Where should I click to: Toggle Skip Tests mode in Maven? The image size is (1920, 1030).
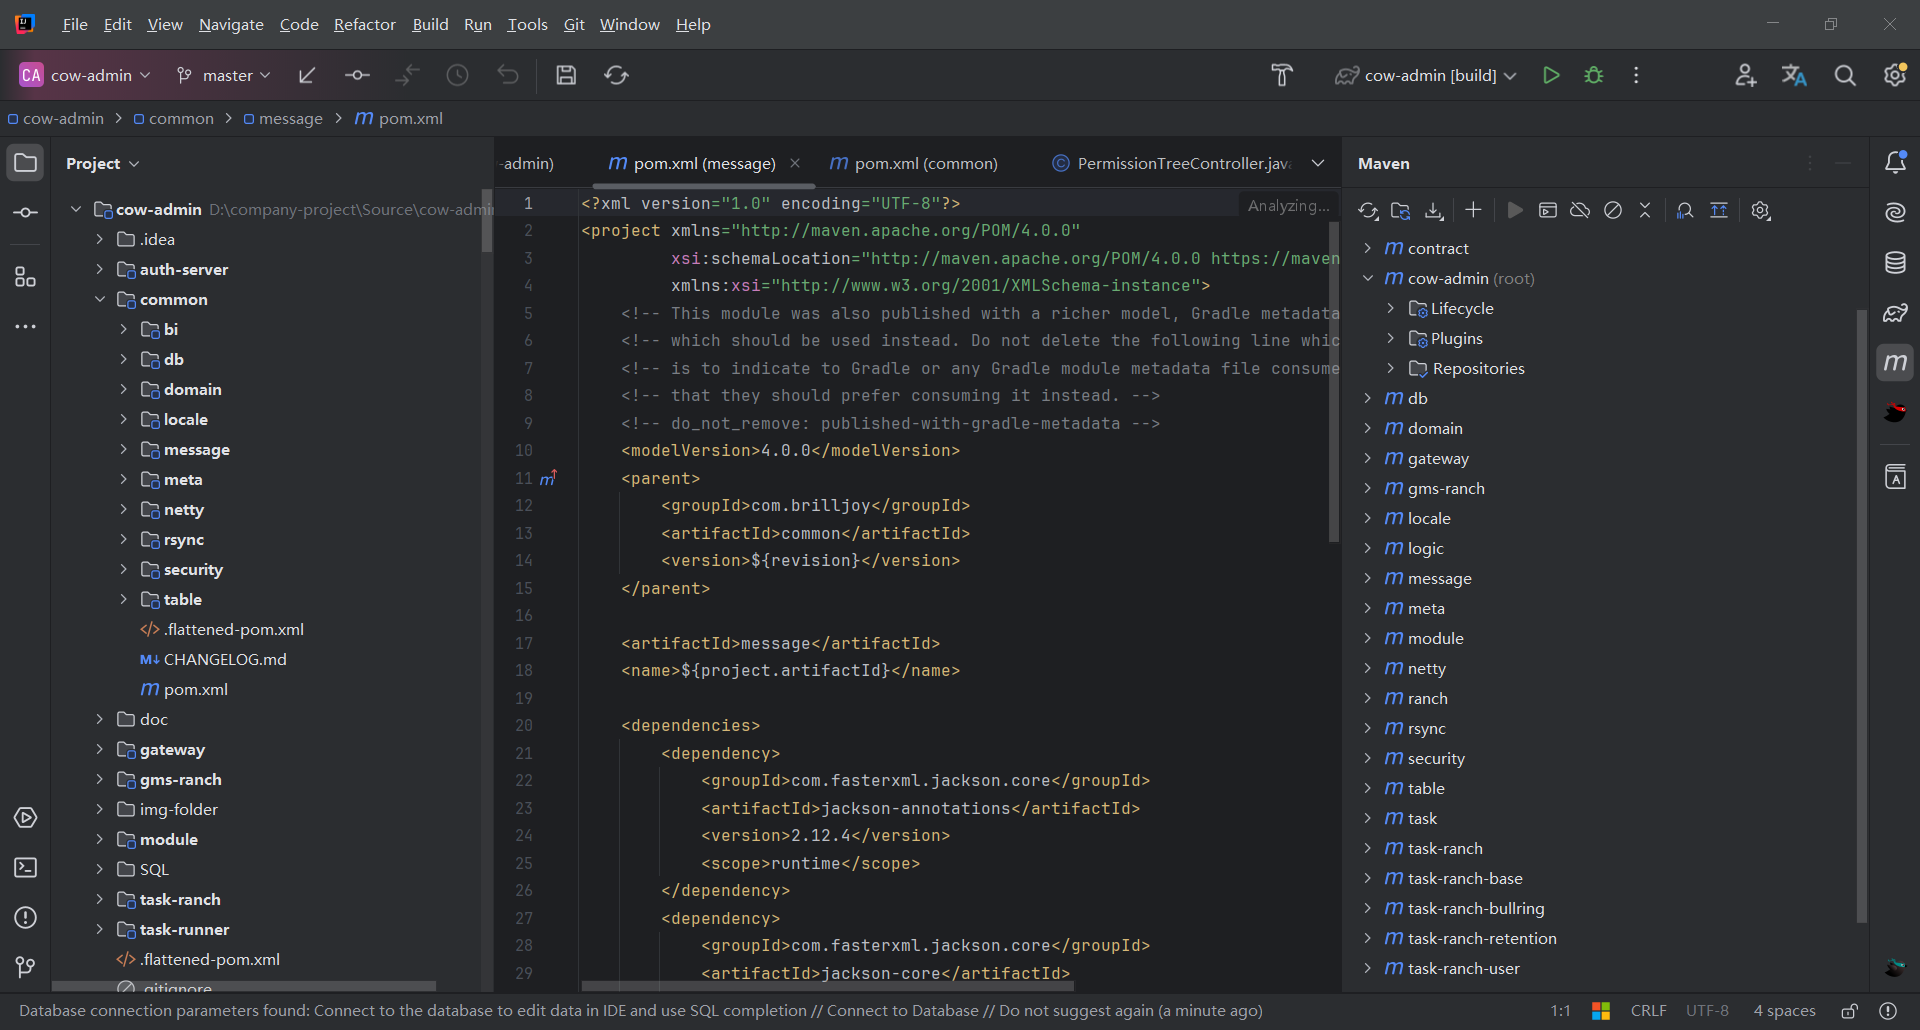coord(1613,211)
